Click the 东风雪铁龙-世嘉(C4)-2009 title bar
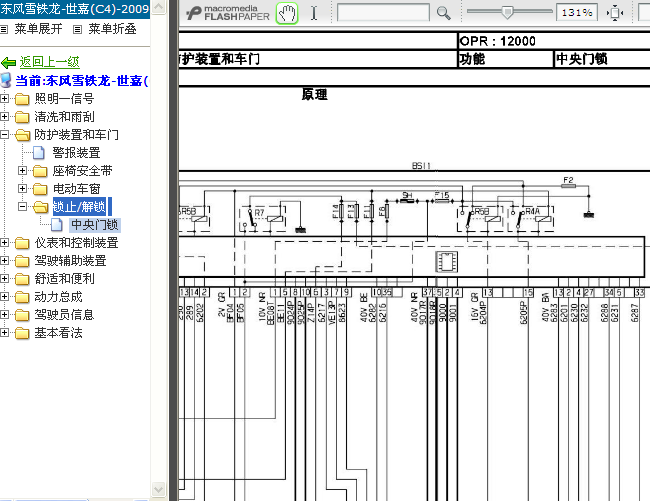The image size is (650, 501). pyautogui.click(x=75, y=9)
